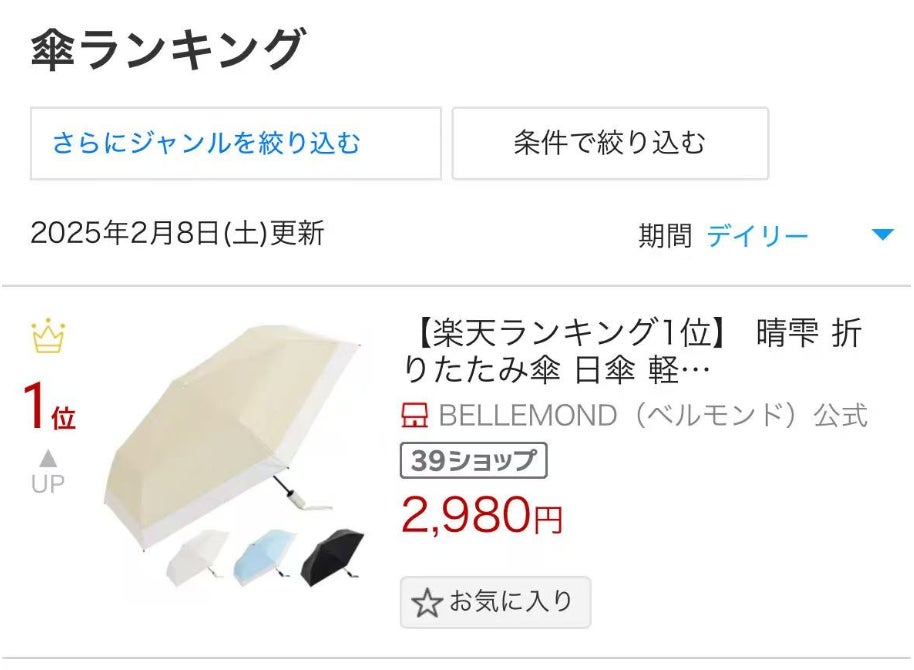
Task: Click the 1位 rank label
Action: point(48,408)
